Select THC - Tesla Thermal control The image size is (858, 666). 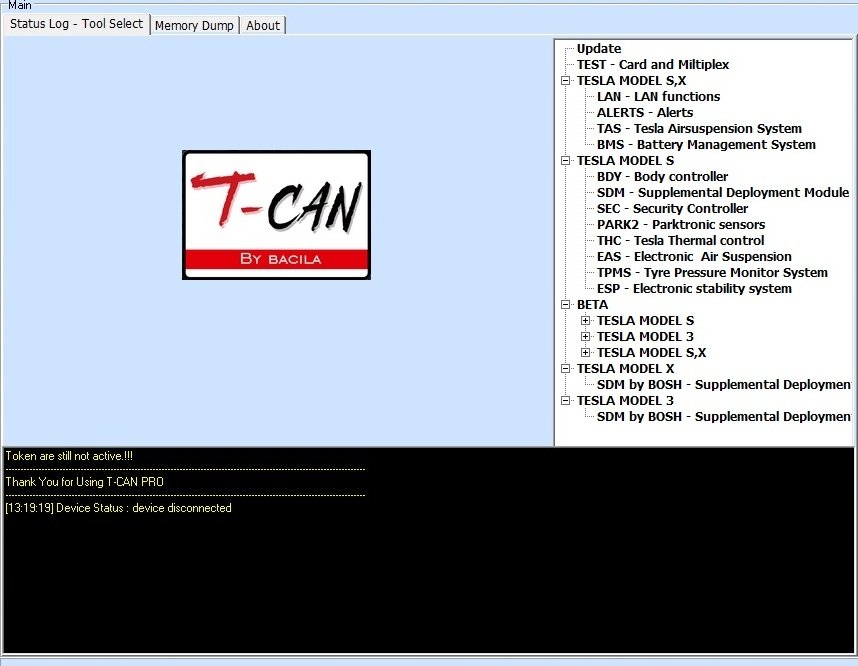[x=680, y=240]
